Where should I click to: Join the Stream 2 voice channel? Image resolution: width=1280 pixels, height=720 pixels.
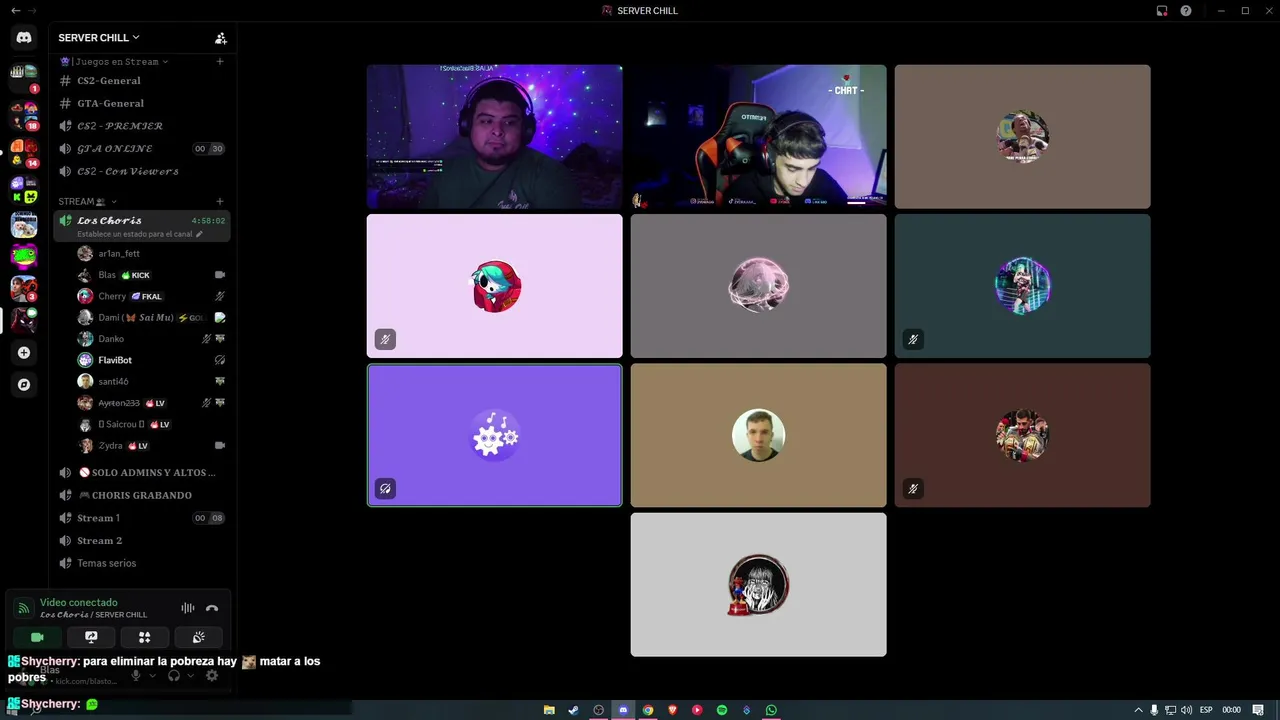point(141,540)
